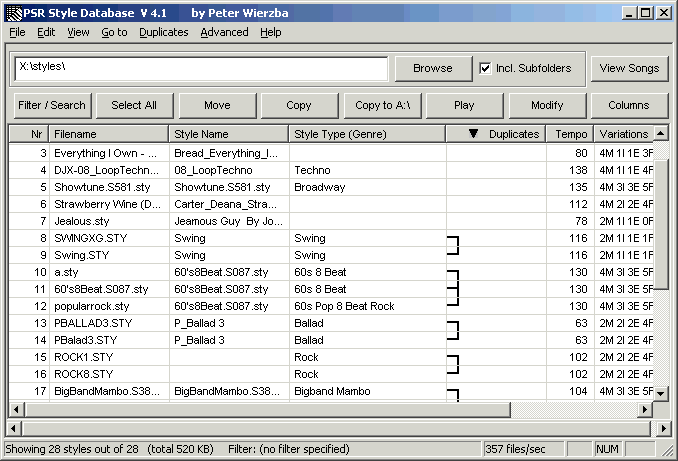Click the Copy to A:\ button

coord(382,105)
